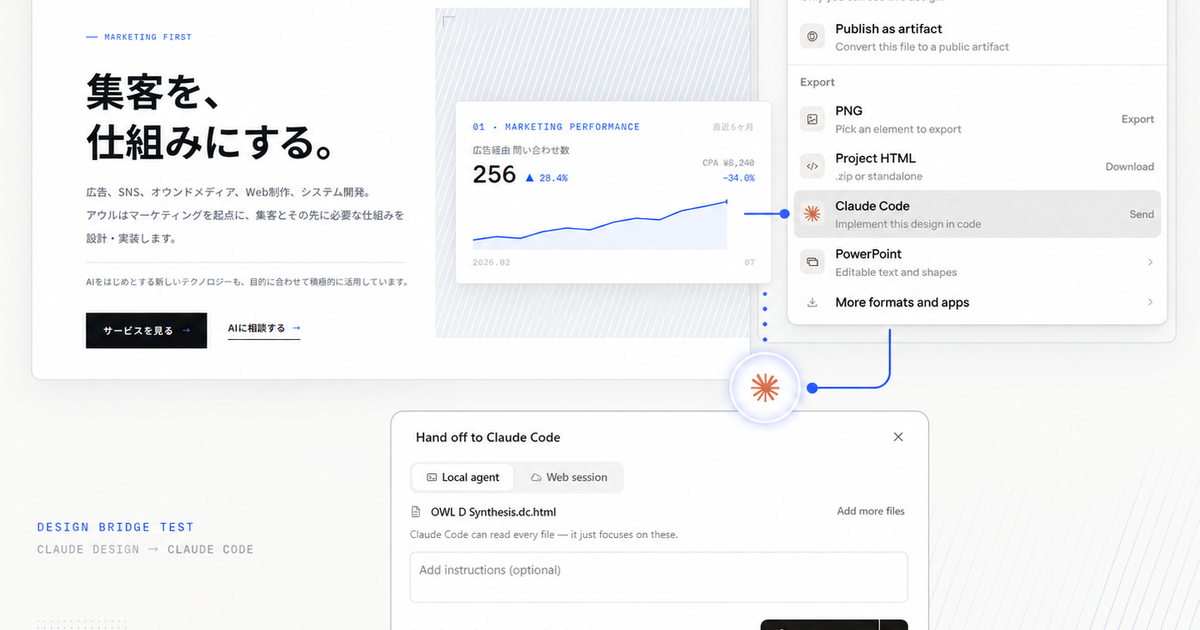Click the Claude Code starburst menu icon

click(x=812, y=214)
